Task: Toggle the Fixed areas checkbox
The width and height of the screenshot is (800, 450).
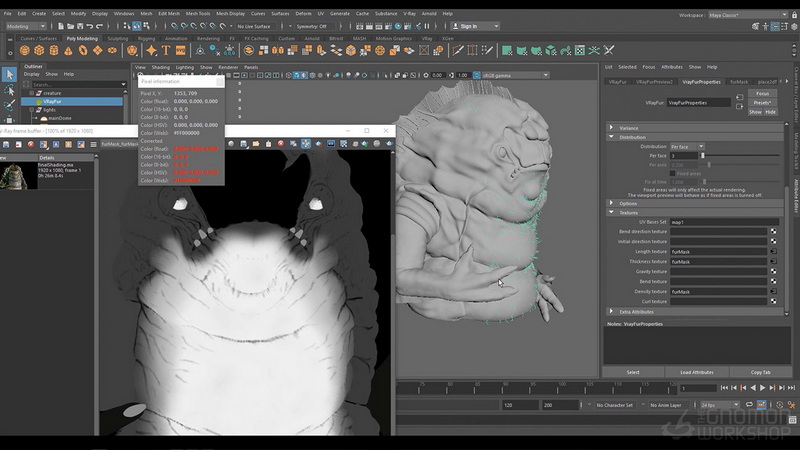Action: [672, 173]
